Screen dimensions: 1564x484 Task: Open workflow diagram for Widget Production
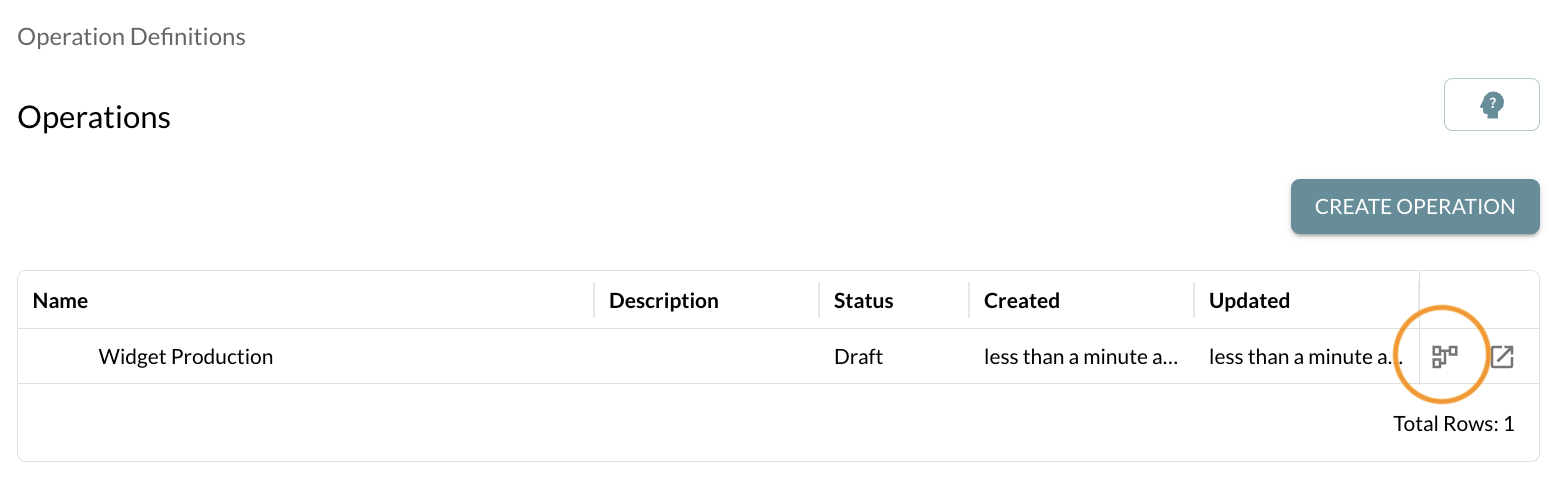pos(1445,357)
